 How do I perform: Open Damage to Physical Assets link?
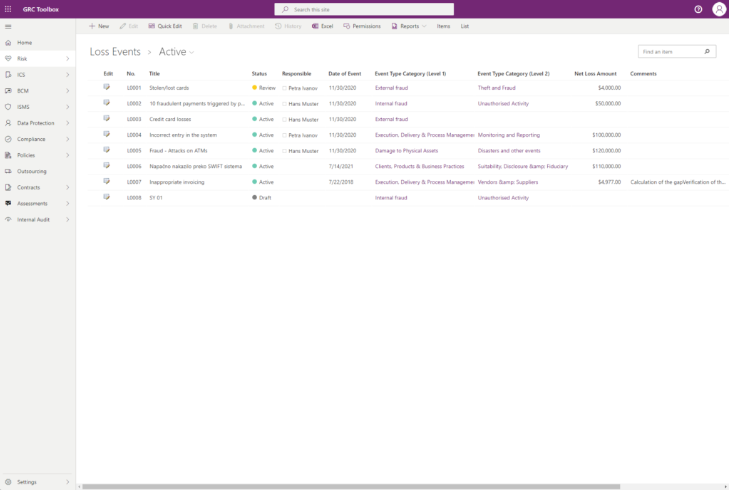[x=406, y=151]
